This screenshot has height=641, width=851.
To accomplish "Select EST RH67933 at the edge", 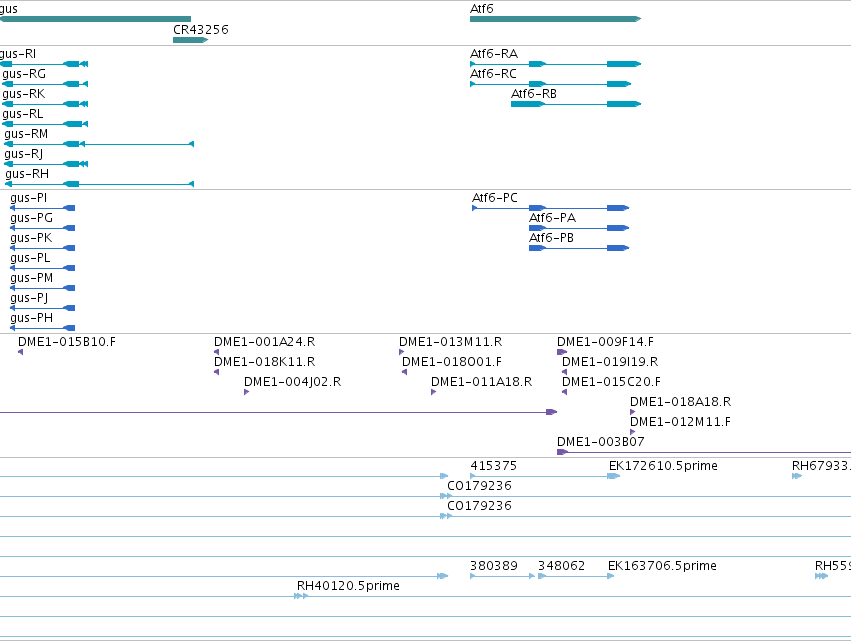I will click(797, 477).
